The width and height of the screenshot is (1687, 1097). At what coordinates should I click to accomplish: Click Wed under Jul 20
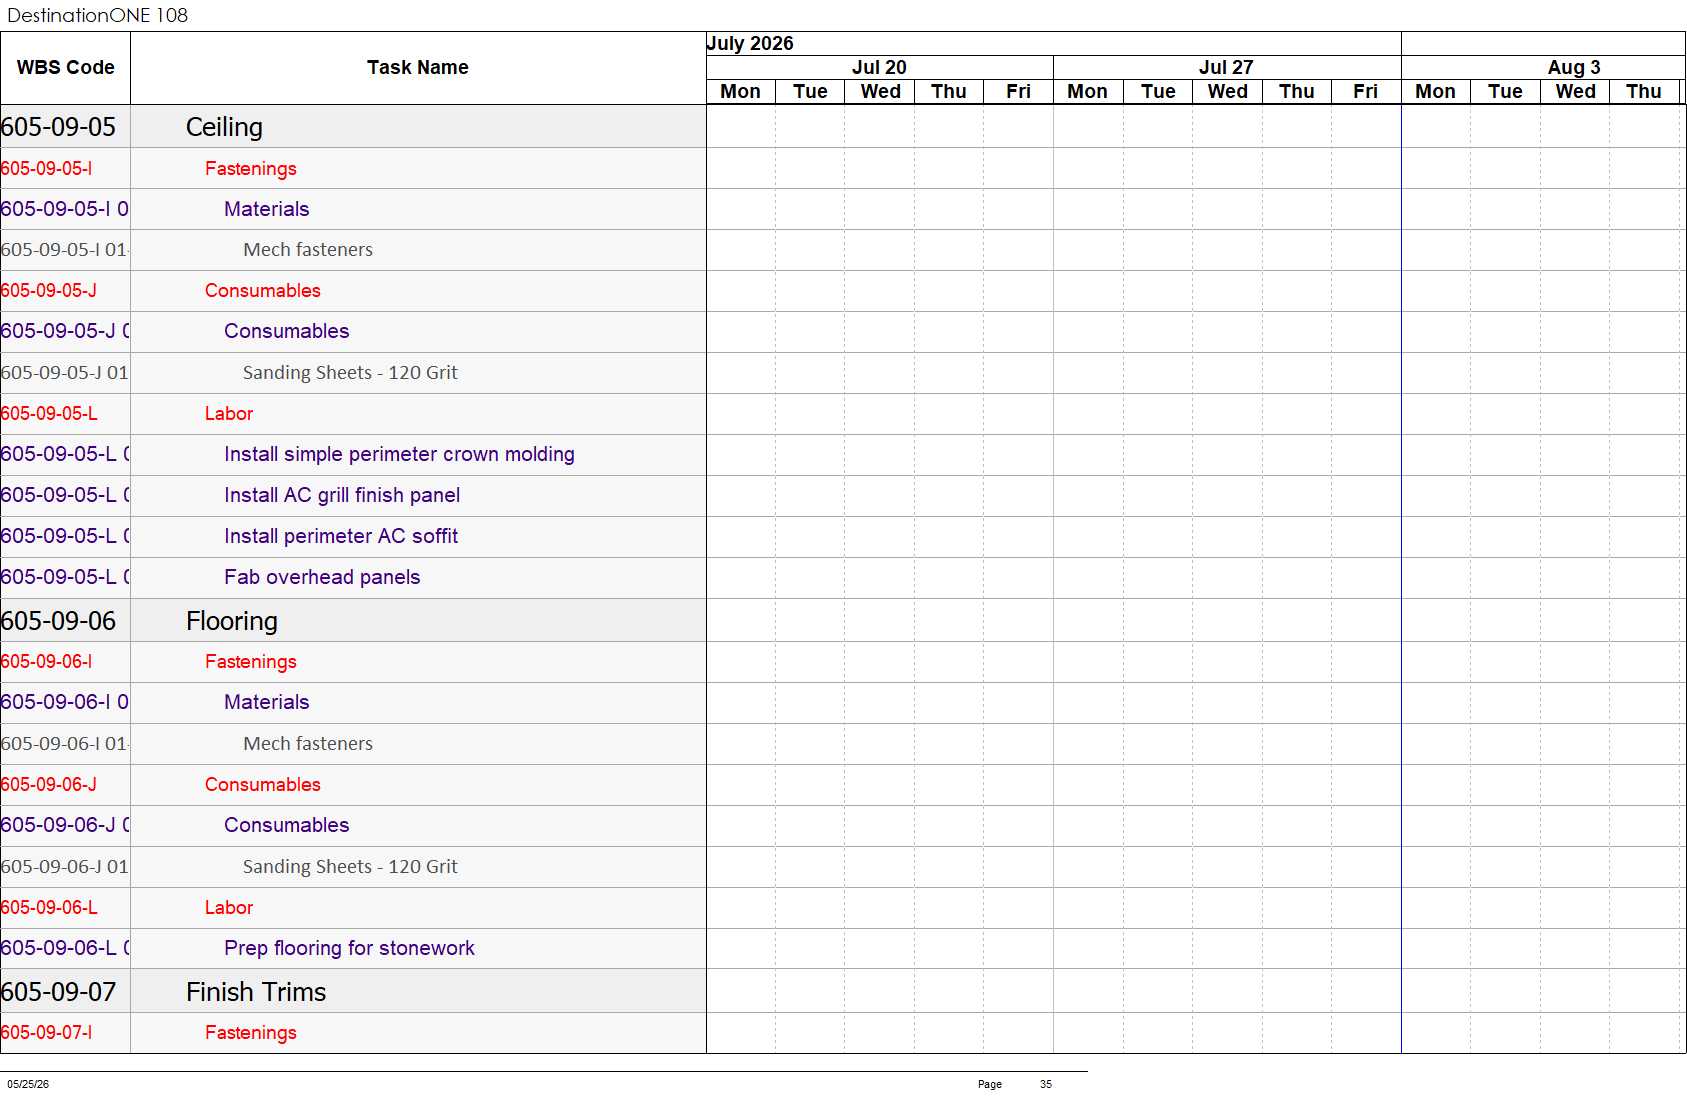(880, 92)
